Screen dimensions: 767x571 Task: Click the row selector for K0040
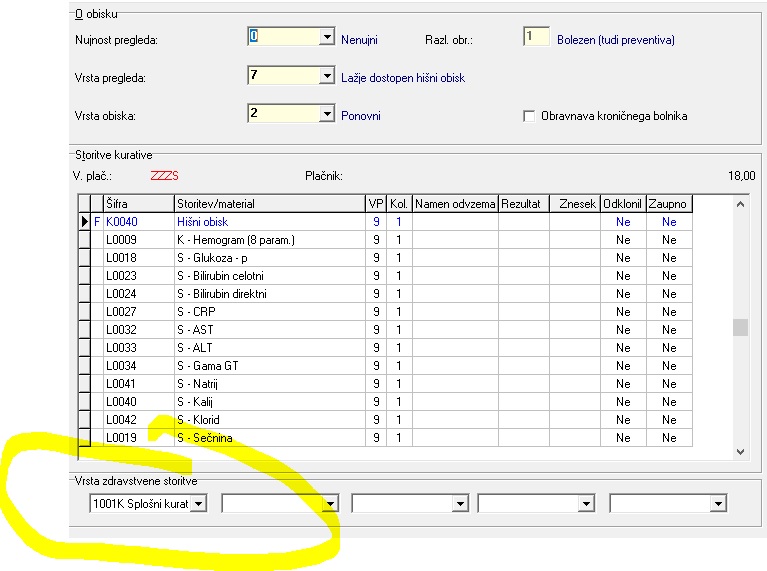click(85, 222)
